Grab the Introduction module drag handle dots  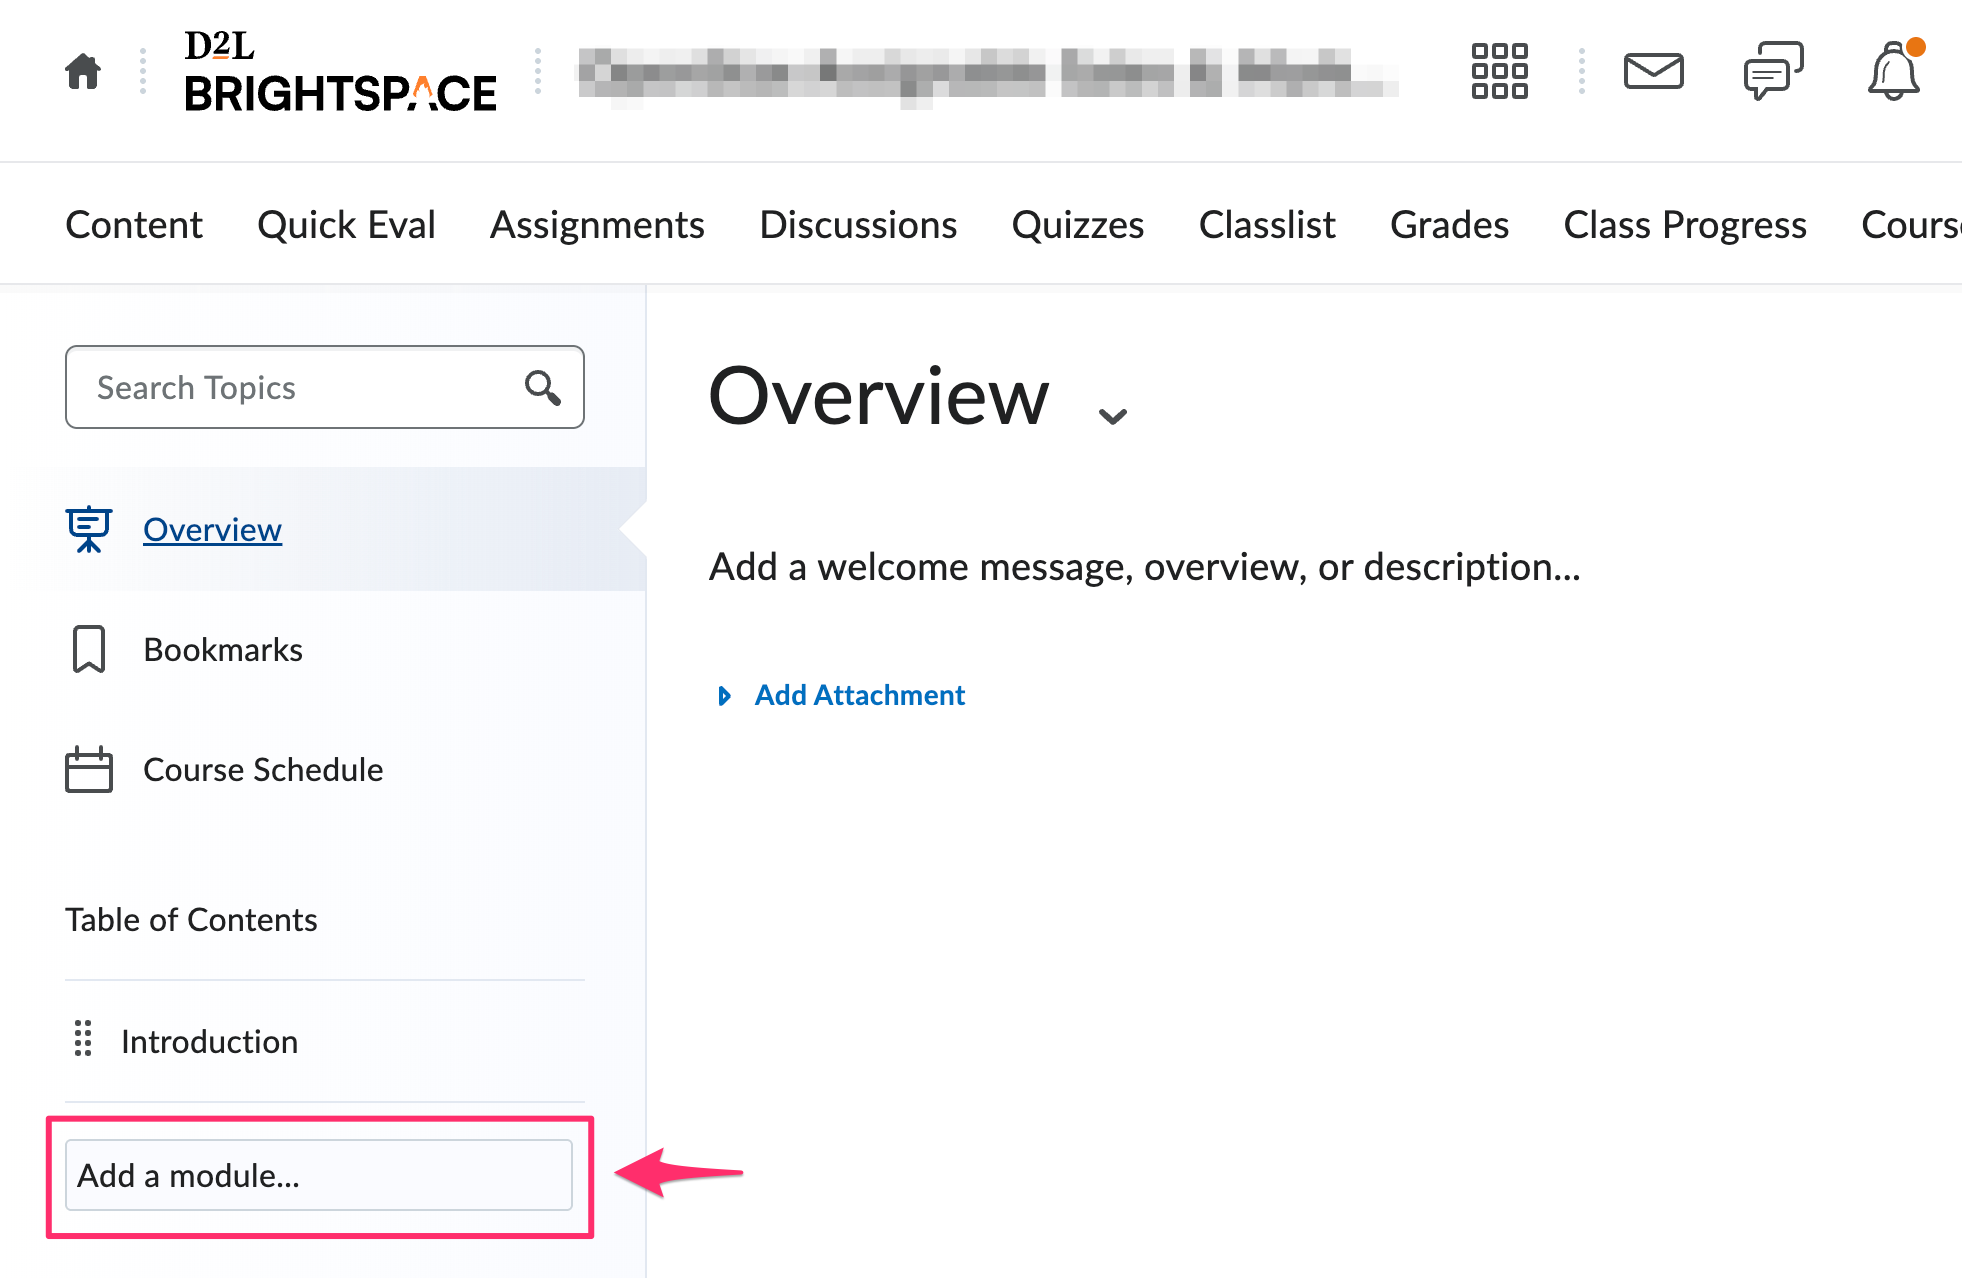click(x=83, y=1040)
